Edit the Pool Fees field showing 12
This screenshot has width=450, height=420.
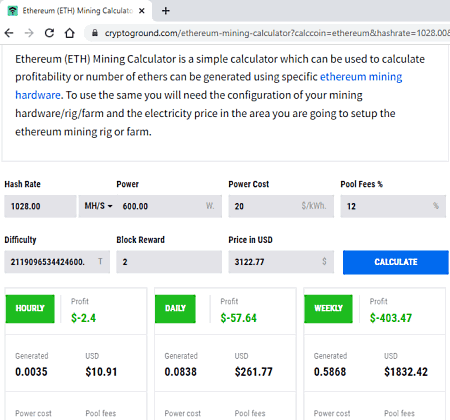coord(393,206)
